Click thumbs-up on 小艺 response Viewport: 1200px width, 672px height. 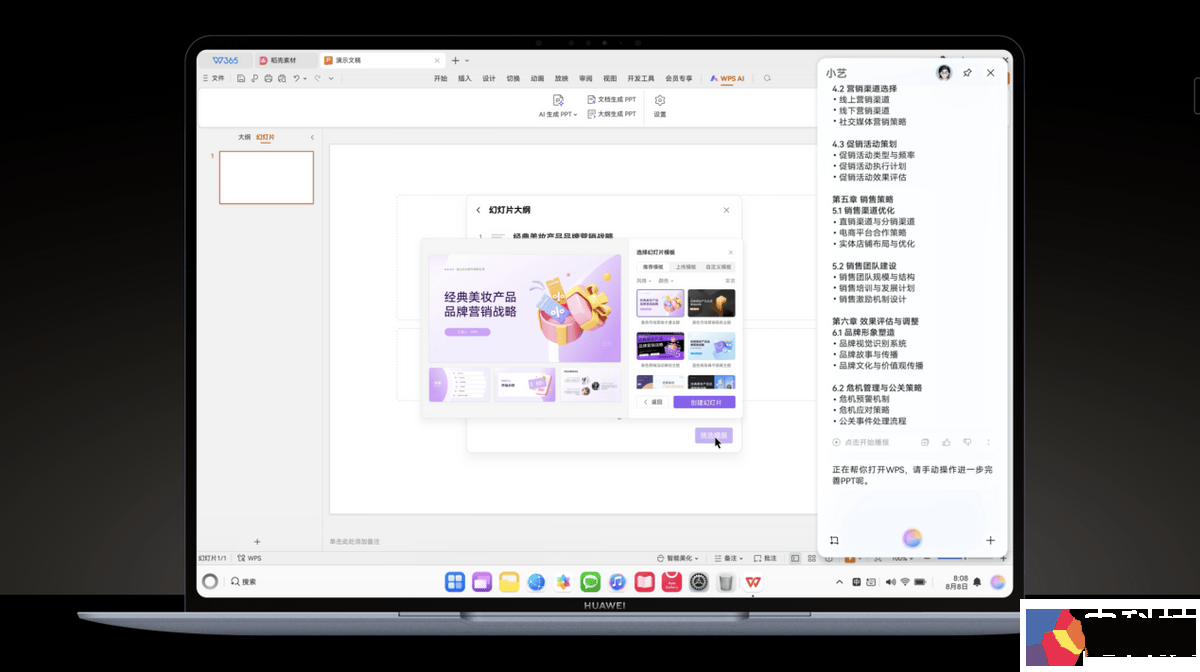pos(946,442)
